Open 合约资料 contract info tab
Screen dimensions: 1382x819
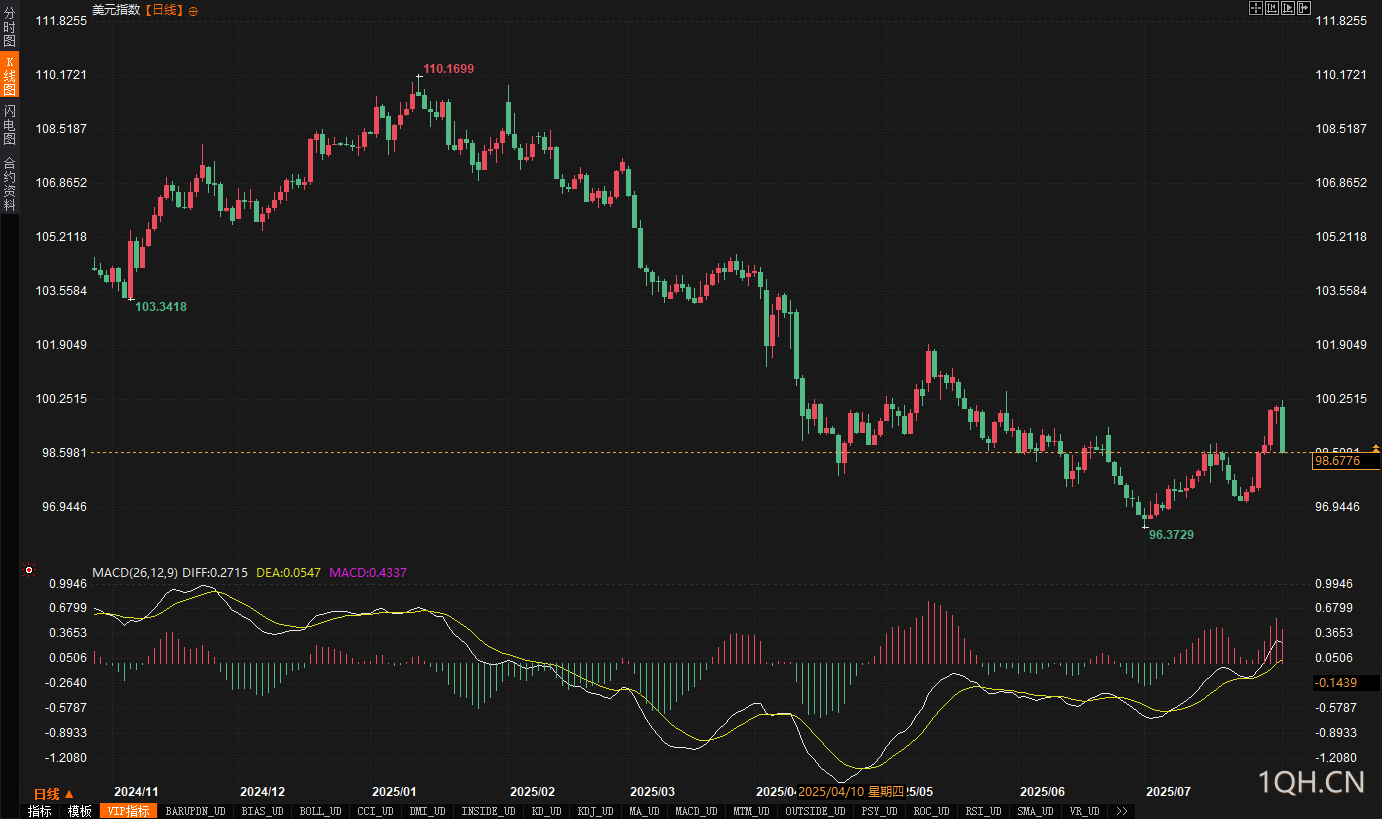(x=9, y=183)
